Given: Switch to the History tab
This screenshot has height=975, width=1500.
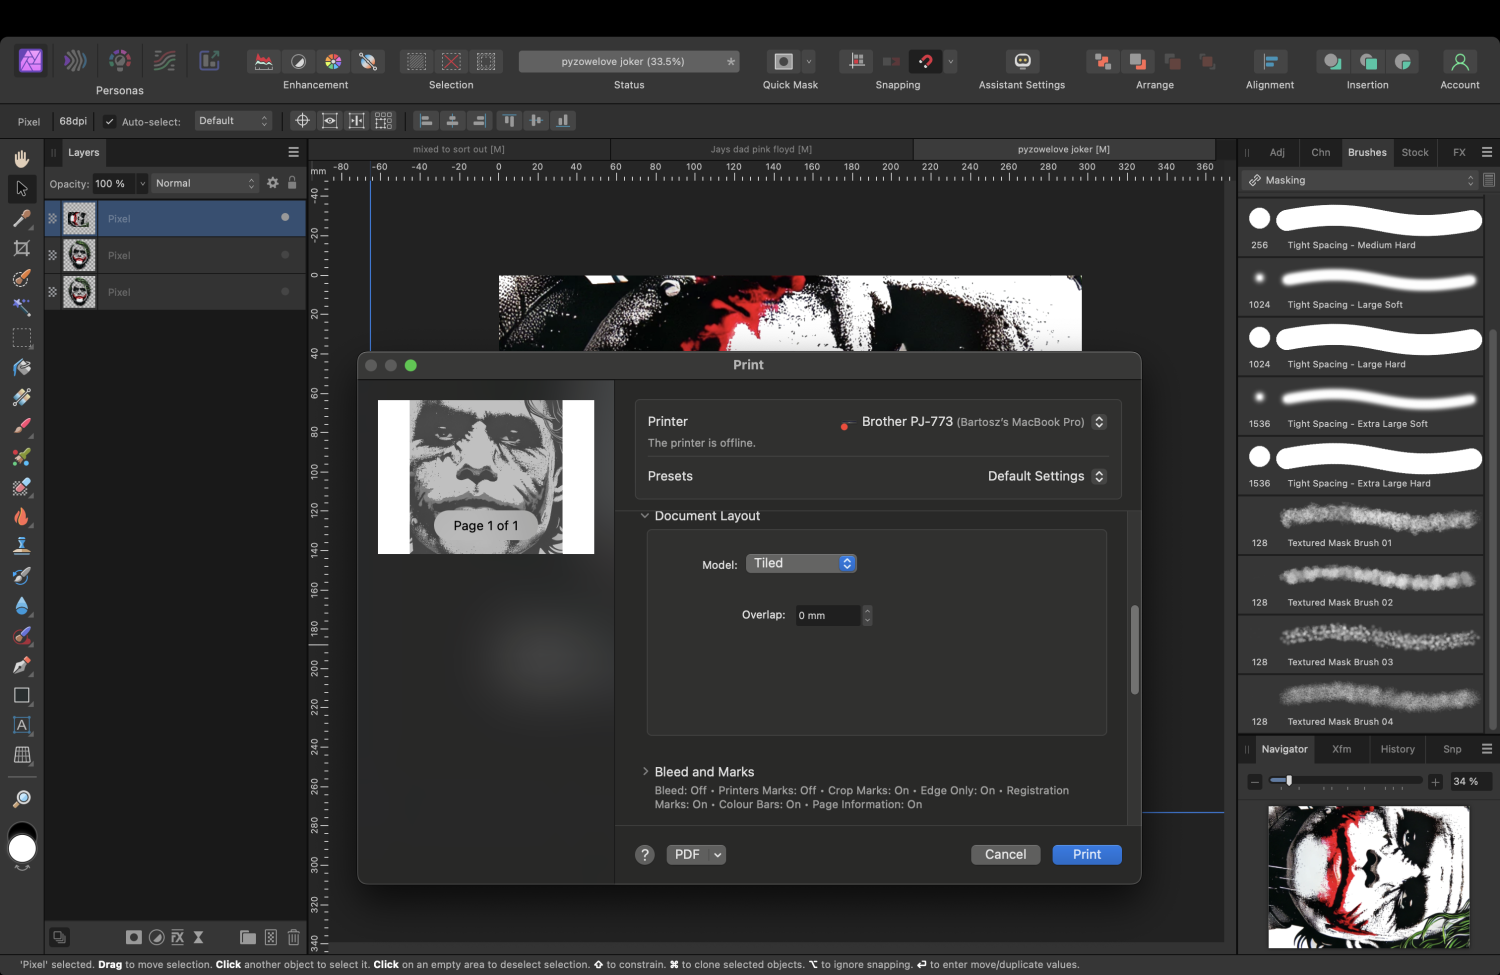Looking at the screenshot, I should [x=1397, y=749].
